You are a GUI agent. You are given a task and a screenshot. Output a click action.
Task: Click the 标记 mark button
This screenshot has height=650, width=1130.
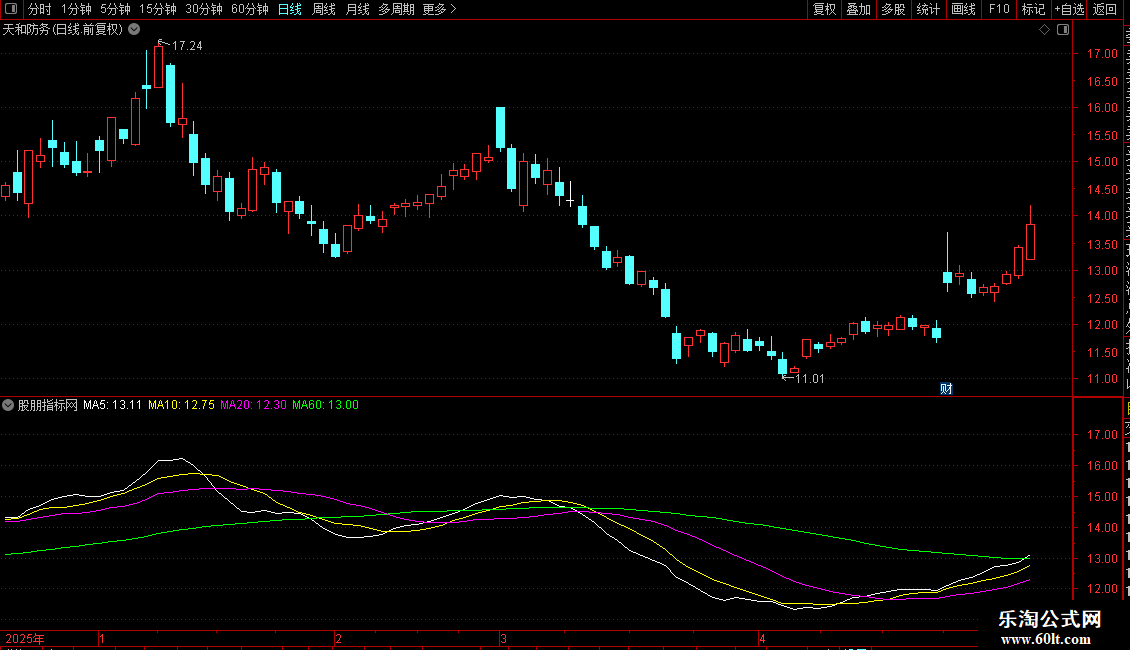tap(1033, 9)
